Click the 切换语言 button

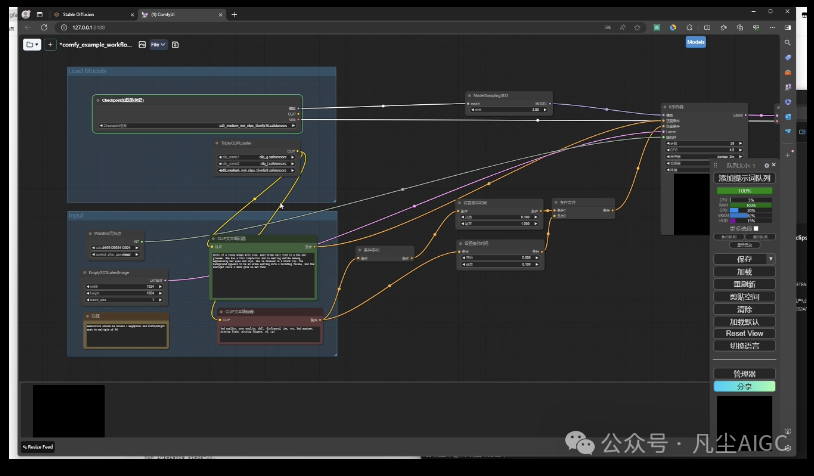pos(744,346)
